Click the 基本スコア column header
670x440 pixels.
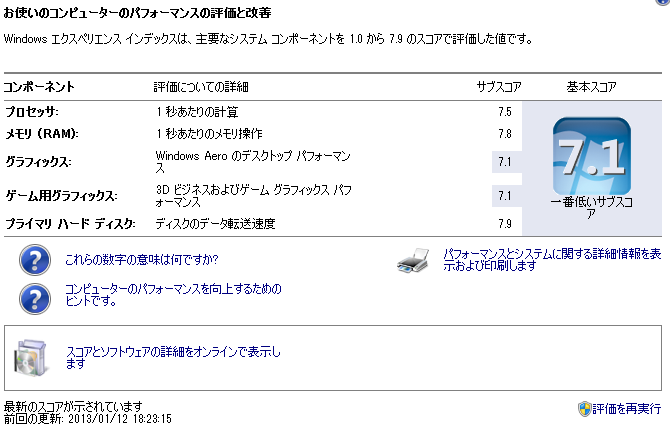click(x=592, y=87)
